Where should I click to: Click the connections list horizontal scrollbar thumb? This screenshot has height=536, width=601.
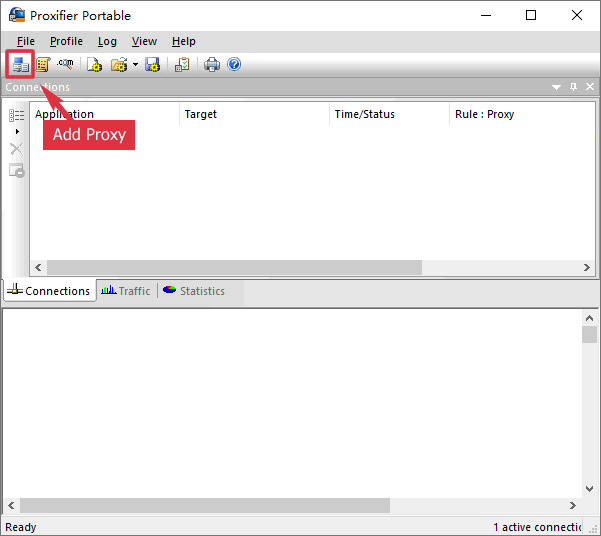pyautogui.click(x=234, y=267)
